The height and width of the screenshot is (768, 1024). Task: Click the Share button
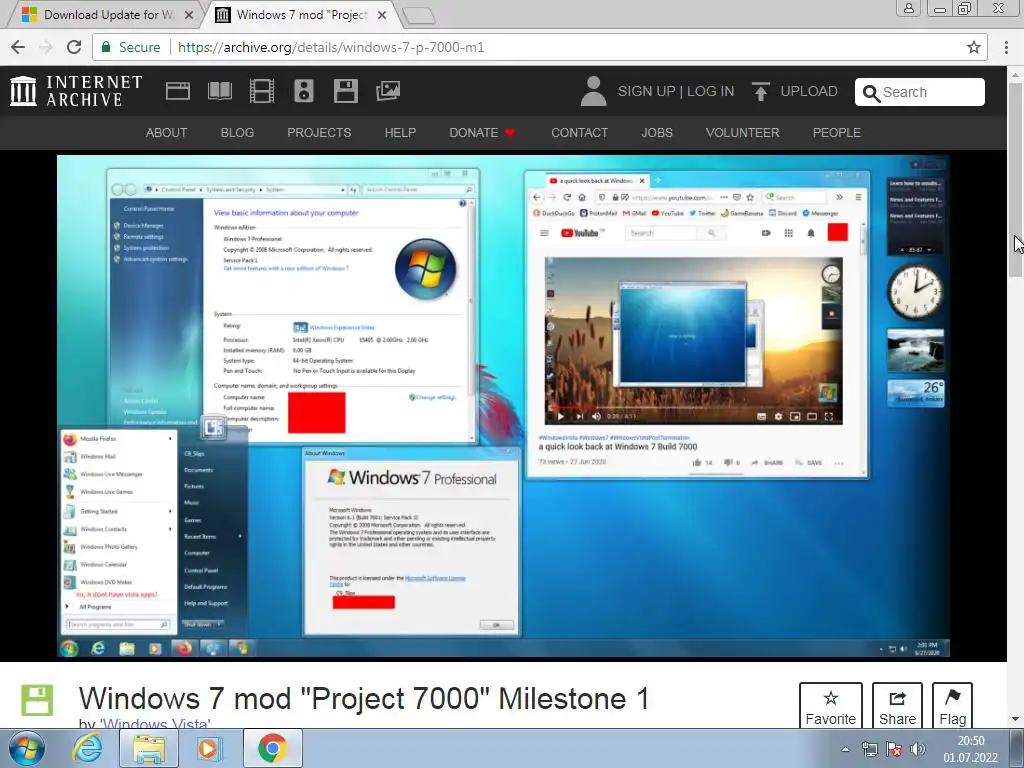point(897,707)
